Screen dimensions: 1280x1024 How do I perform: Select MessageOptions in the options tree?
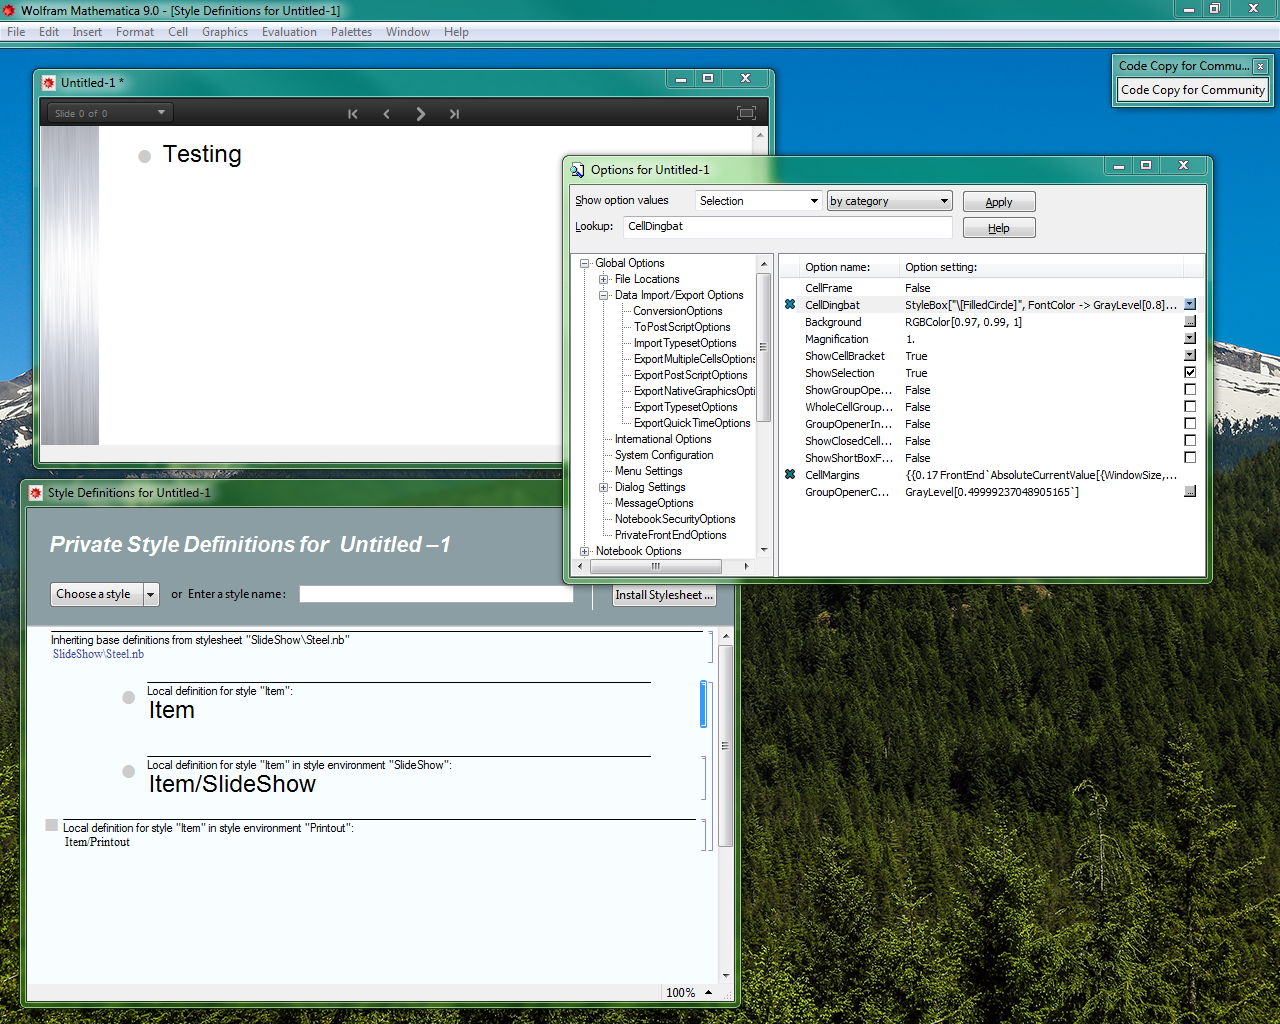coord(654,504)
